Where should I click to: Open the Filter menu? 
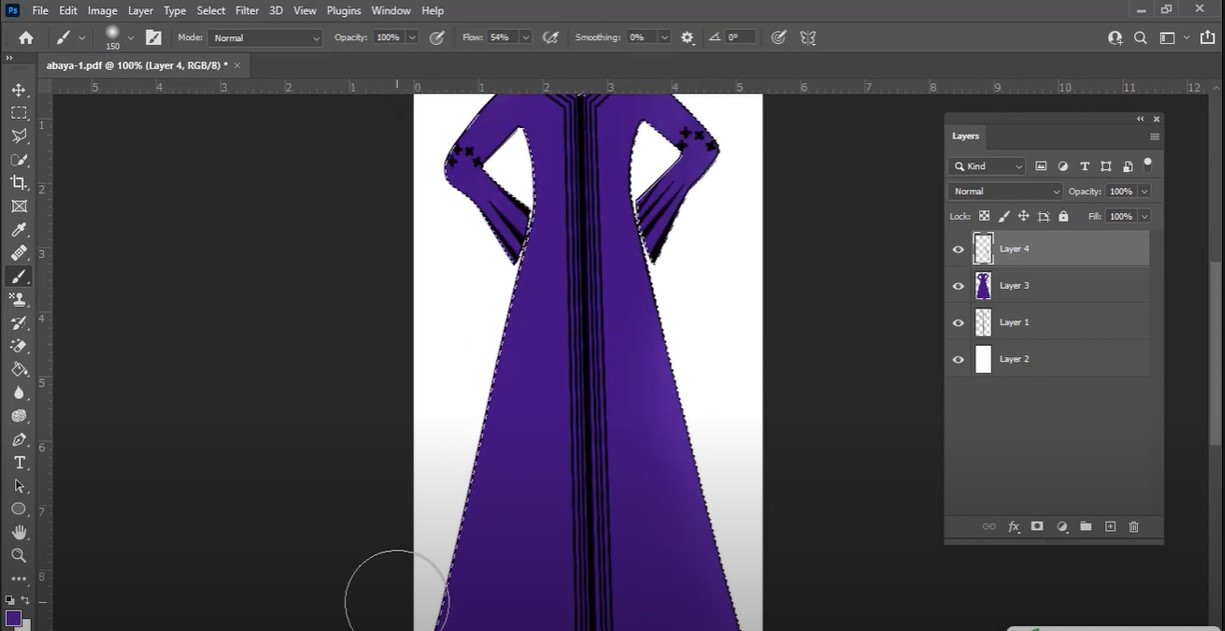(247, 10)
